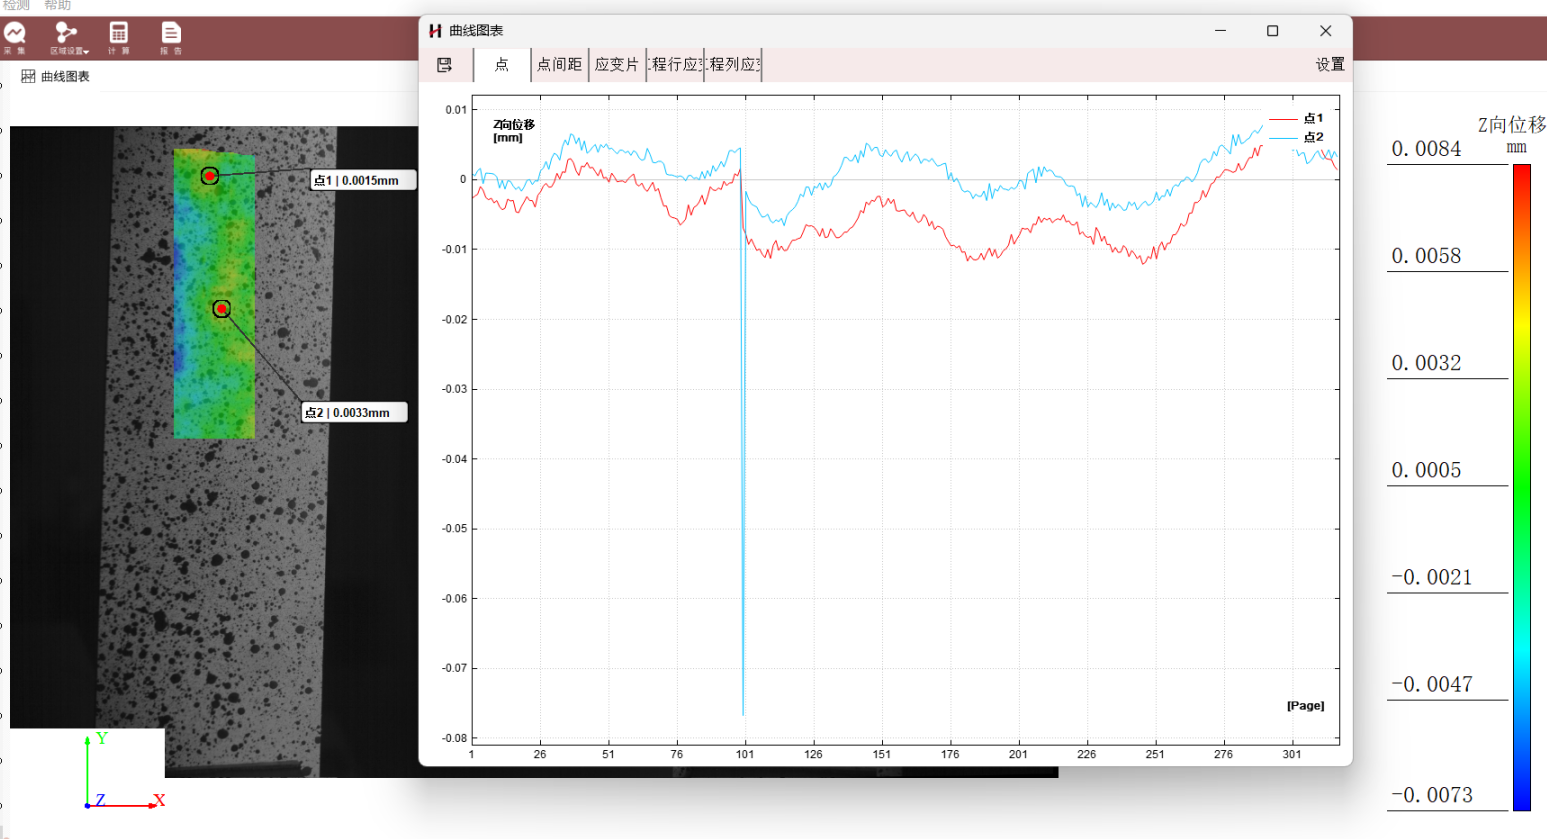Click the 点1 | 0.0015mm label

tap(362, 180)
